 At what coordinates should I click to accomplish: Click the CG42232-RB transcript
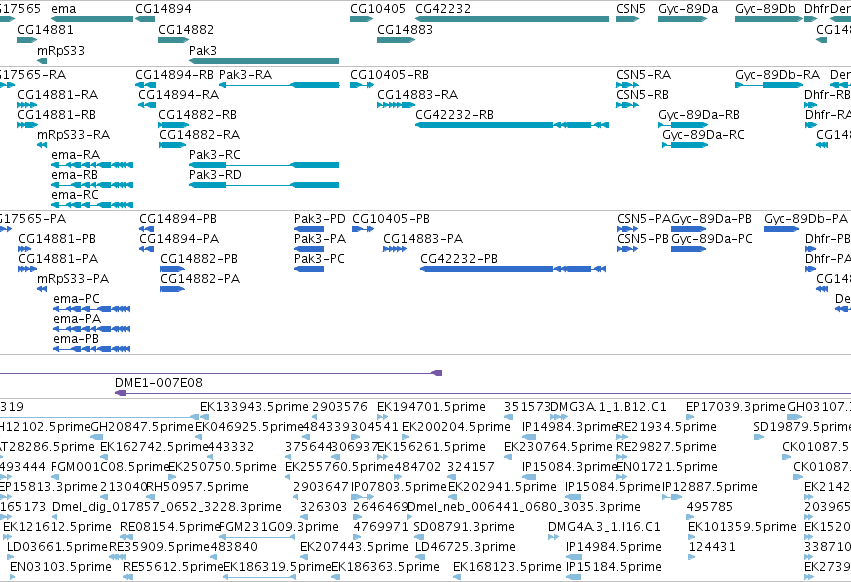[512, 125]
